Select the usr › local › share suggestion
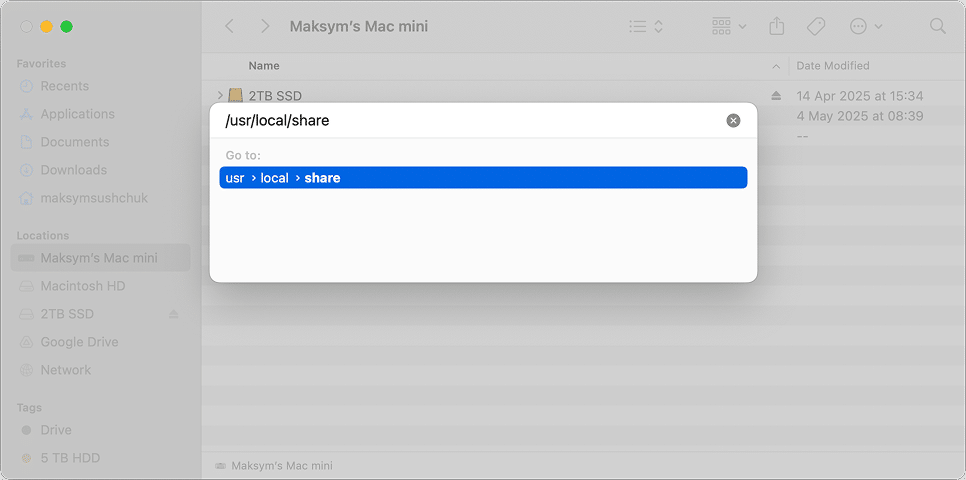966x480 pixels. pos(483,178)
